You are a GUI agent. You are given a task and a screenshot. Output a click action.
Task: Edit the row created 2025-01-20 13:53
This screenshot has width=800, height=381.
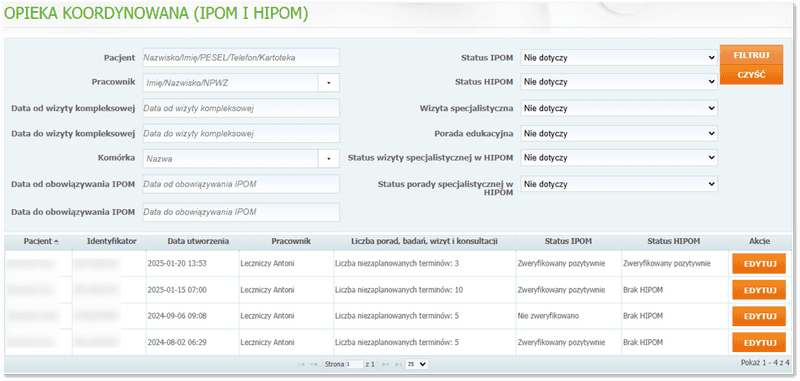click(x=759, y=264)
